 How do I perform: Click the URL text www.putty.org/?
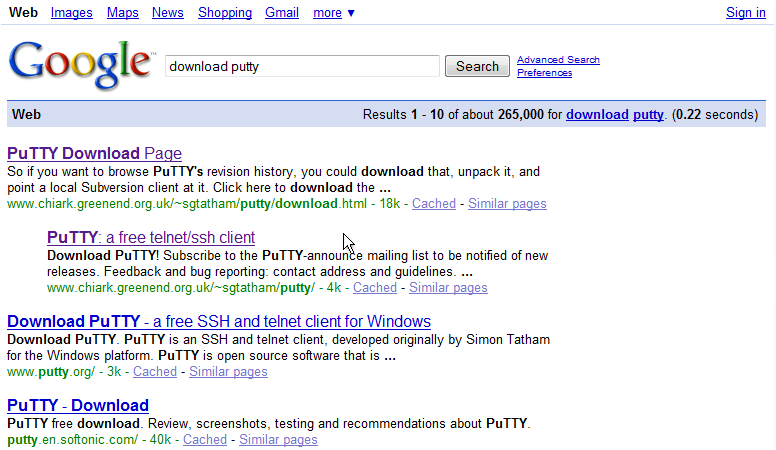51,372
